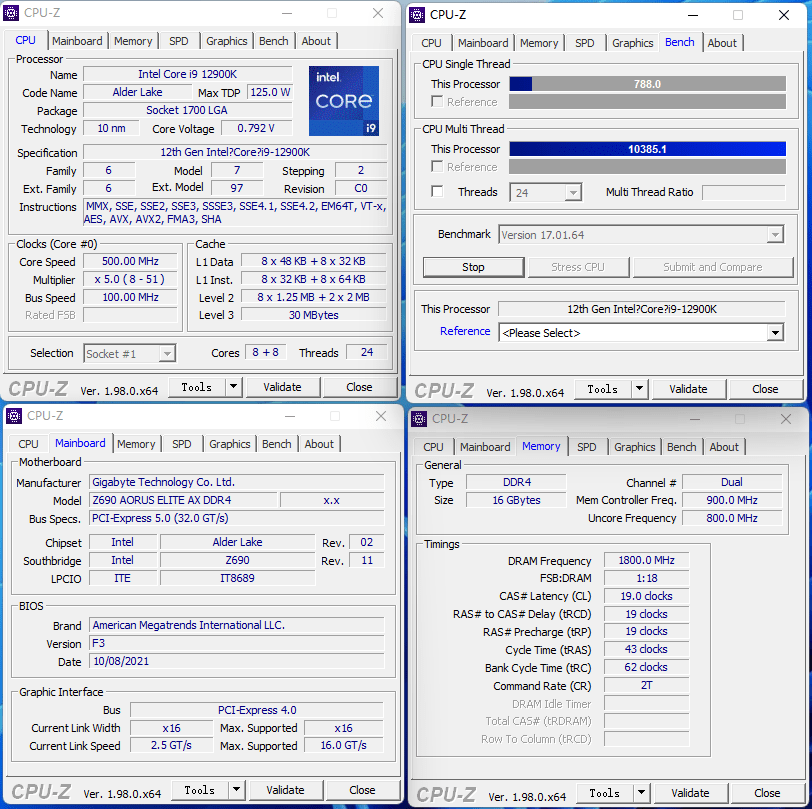
Task: Click the CPU-Z app icon in Memory window title bar
Action: pos(419,418)
